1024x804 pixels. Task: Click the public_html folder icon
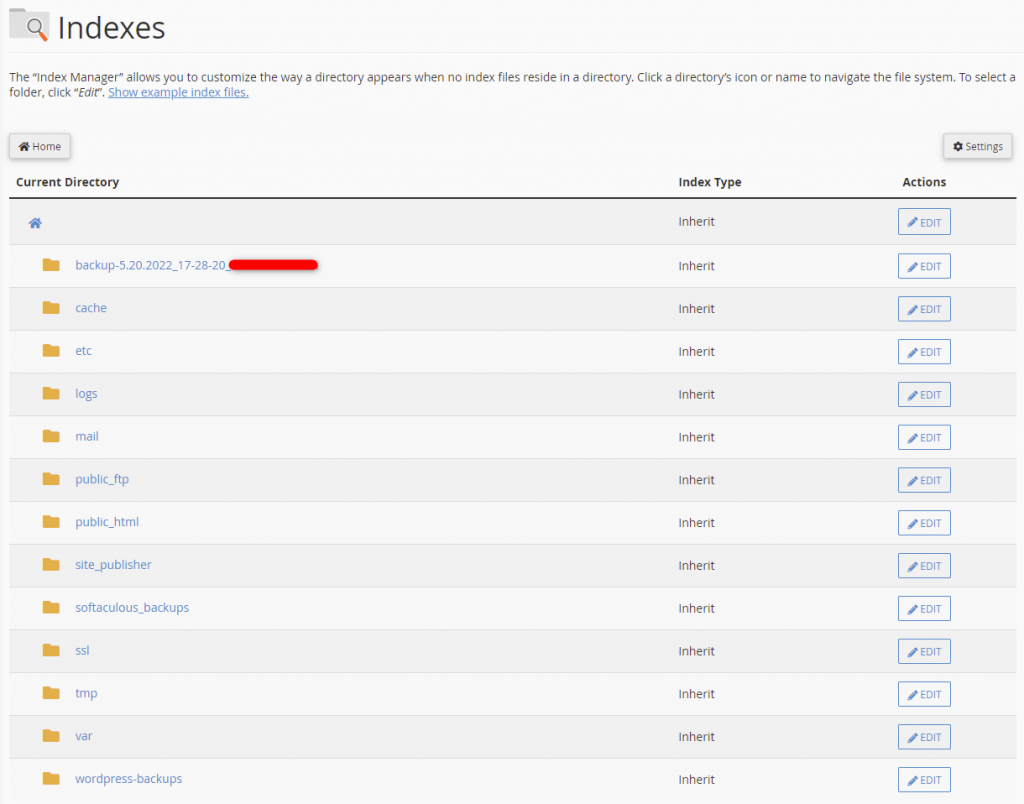tap(51, 521)
